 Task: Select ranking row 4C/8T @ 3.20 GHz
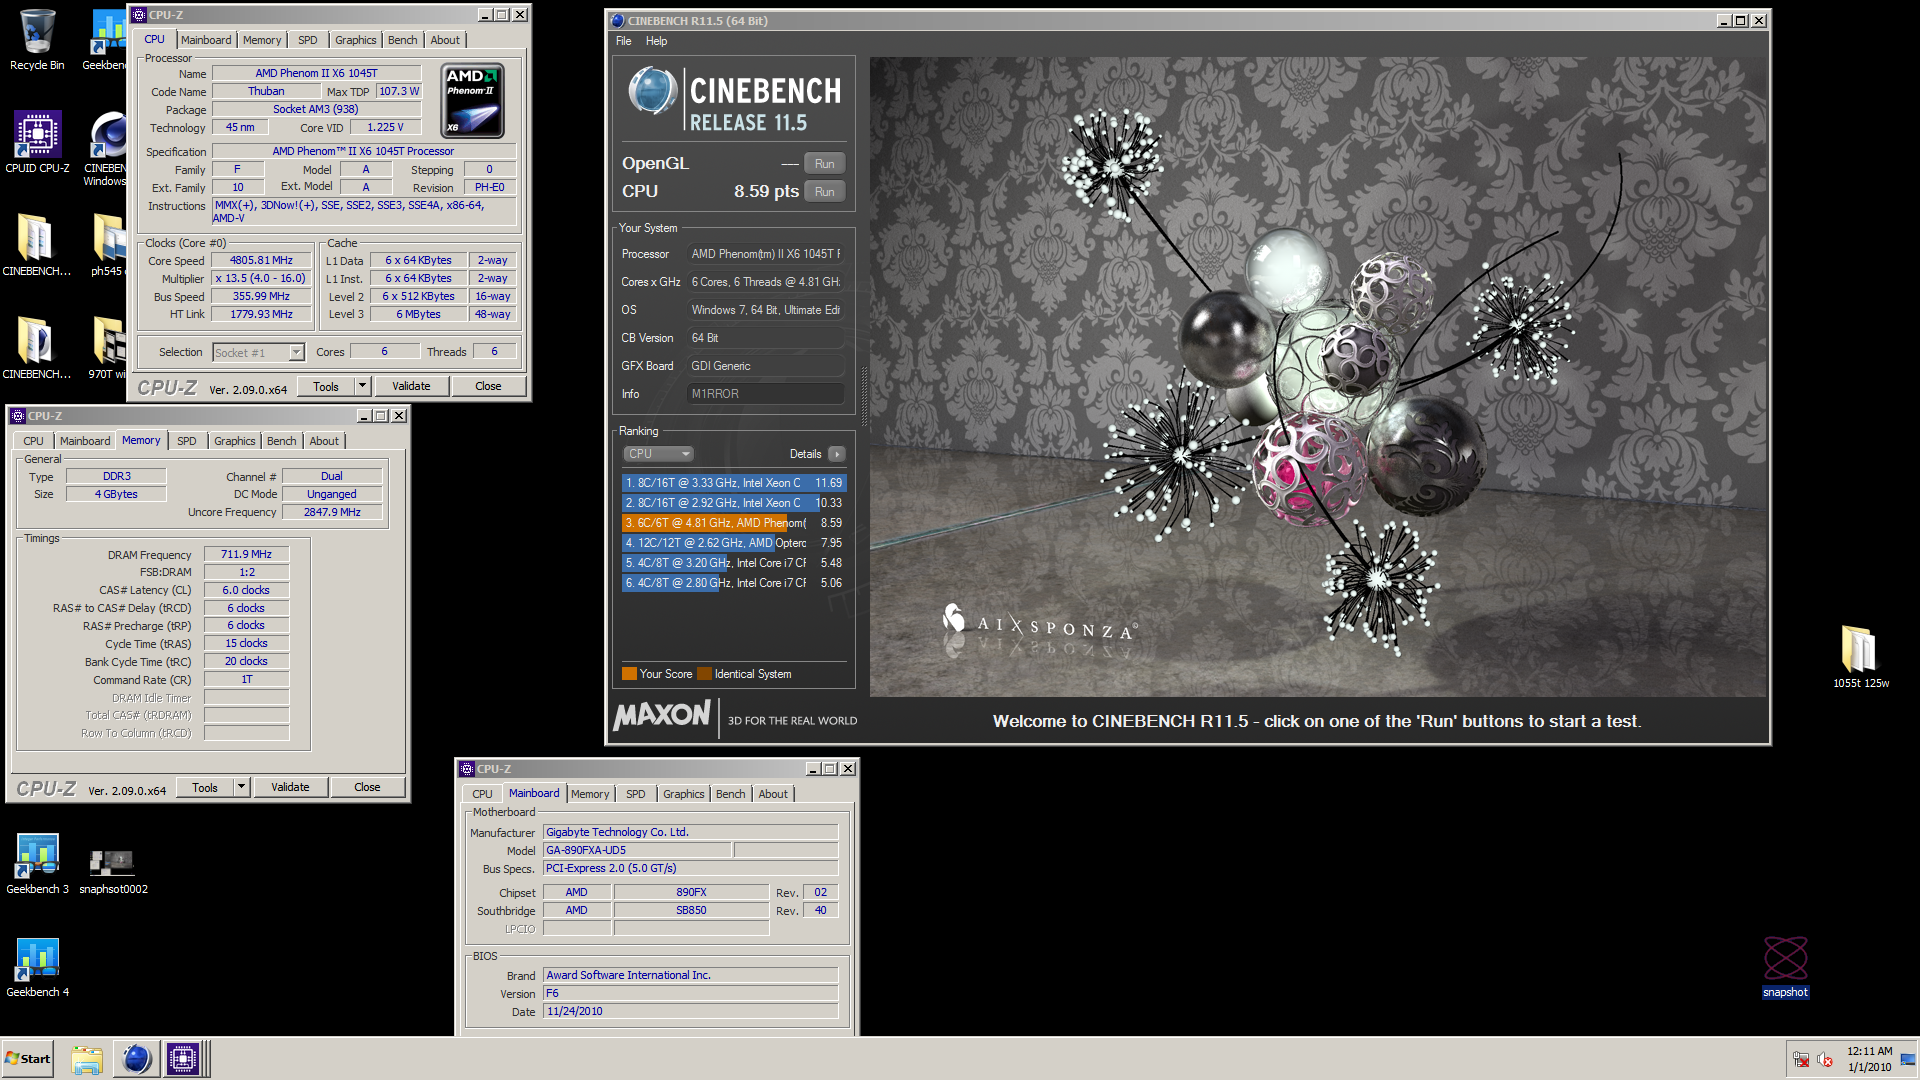pos(734,563)
